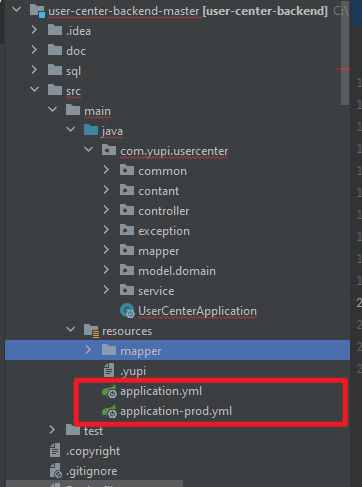Click the com.yupi.usercenter package icon
Image resolution: width=362 pixels, height=487 pixels.
point(109,150)
